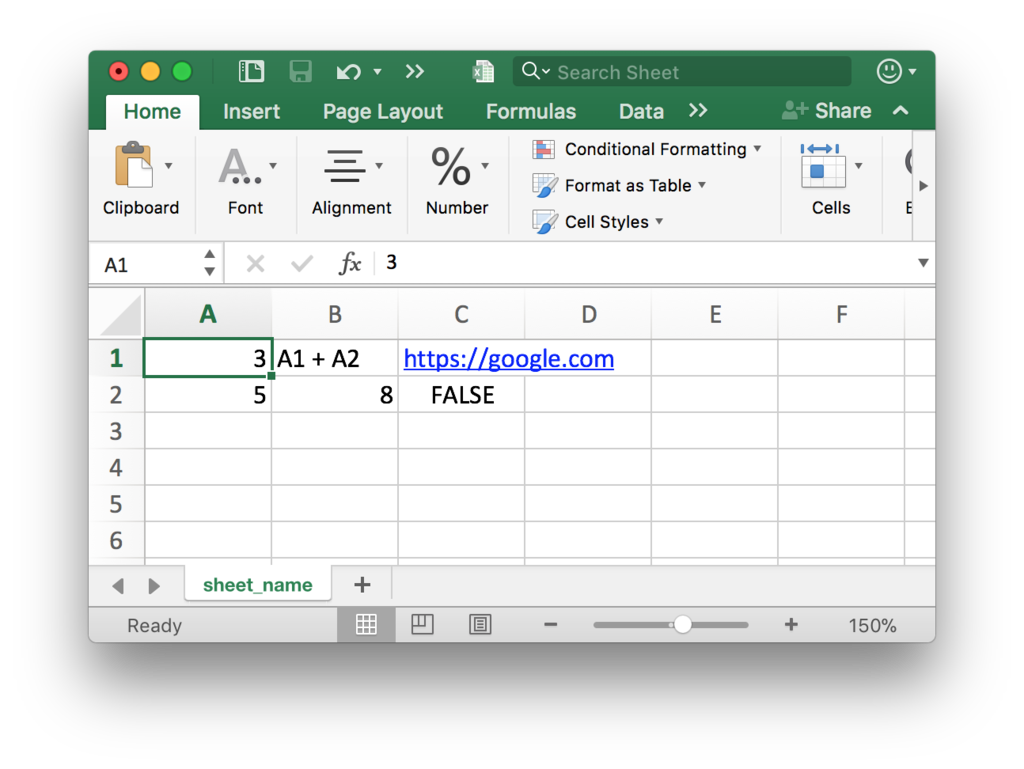
Task: Click the fx insert function icon
Action: tap(350, 264)
